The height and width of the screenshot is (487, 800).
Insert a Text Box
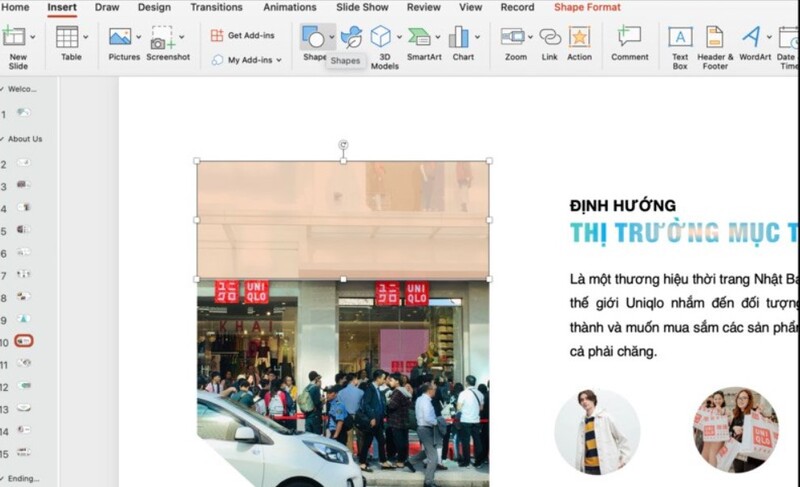point(680,37)
